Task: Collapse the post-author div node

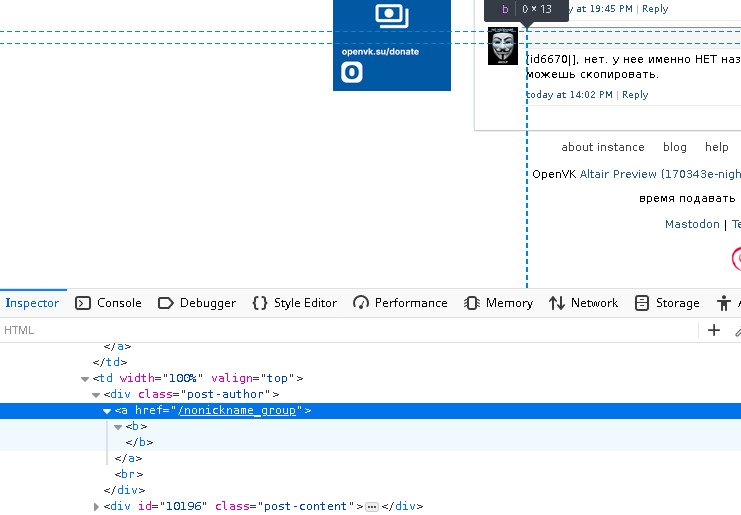Action: 96,395
